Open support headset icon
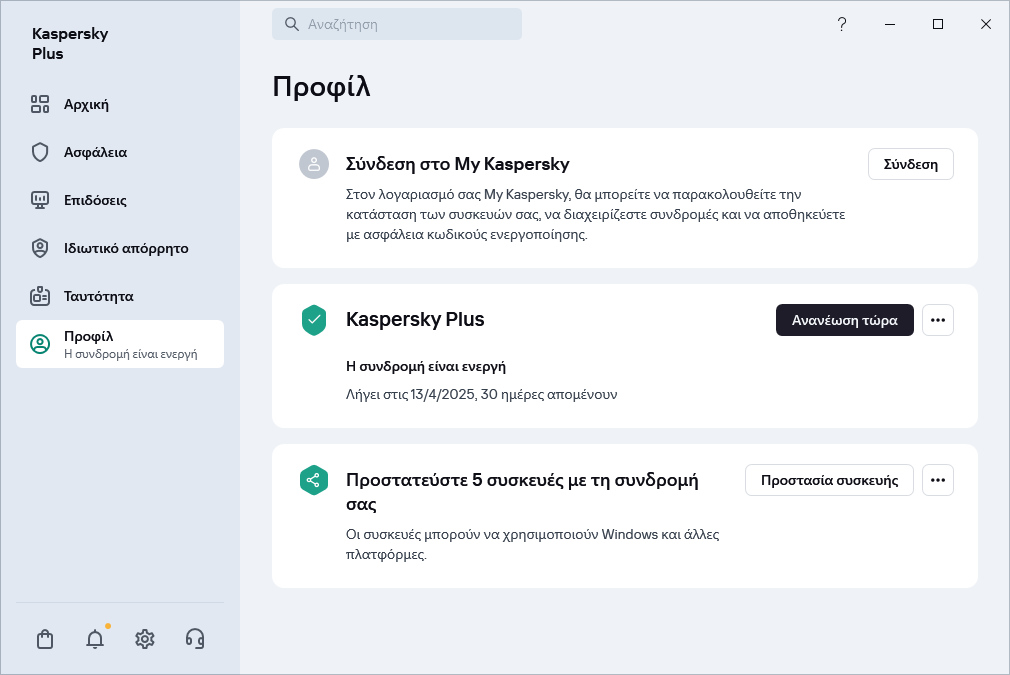The height and width of the screenshot is (675, 1010). (195, 639)
